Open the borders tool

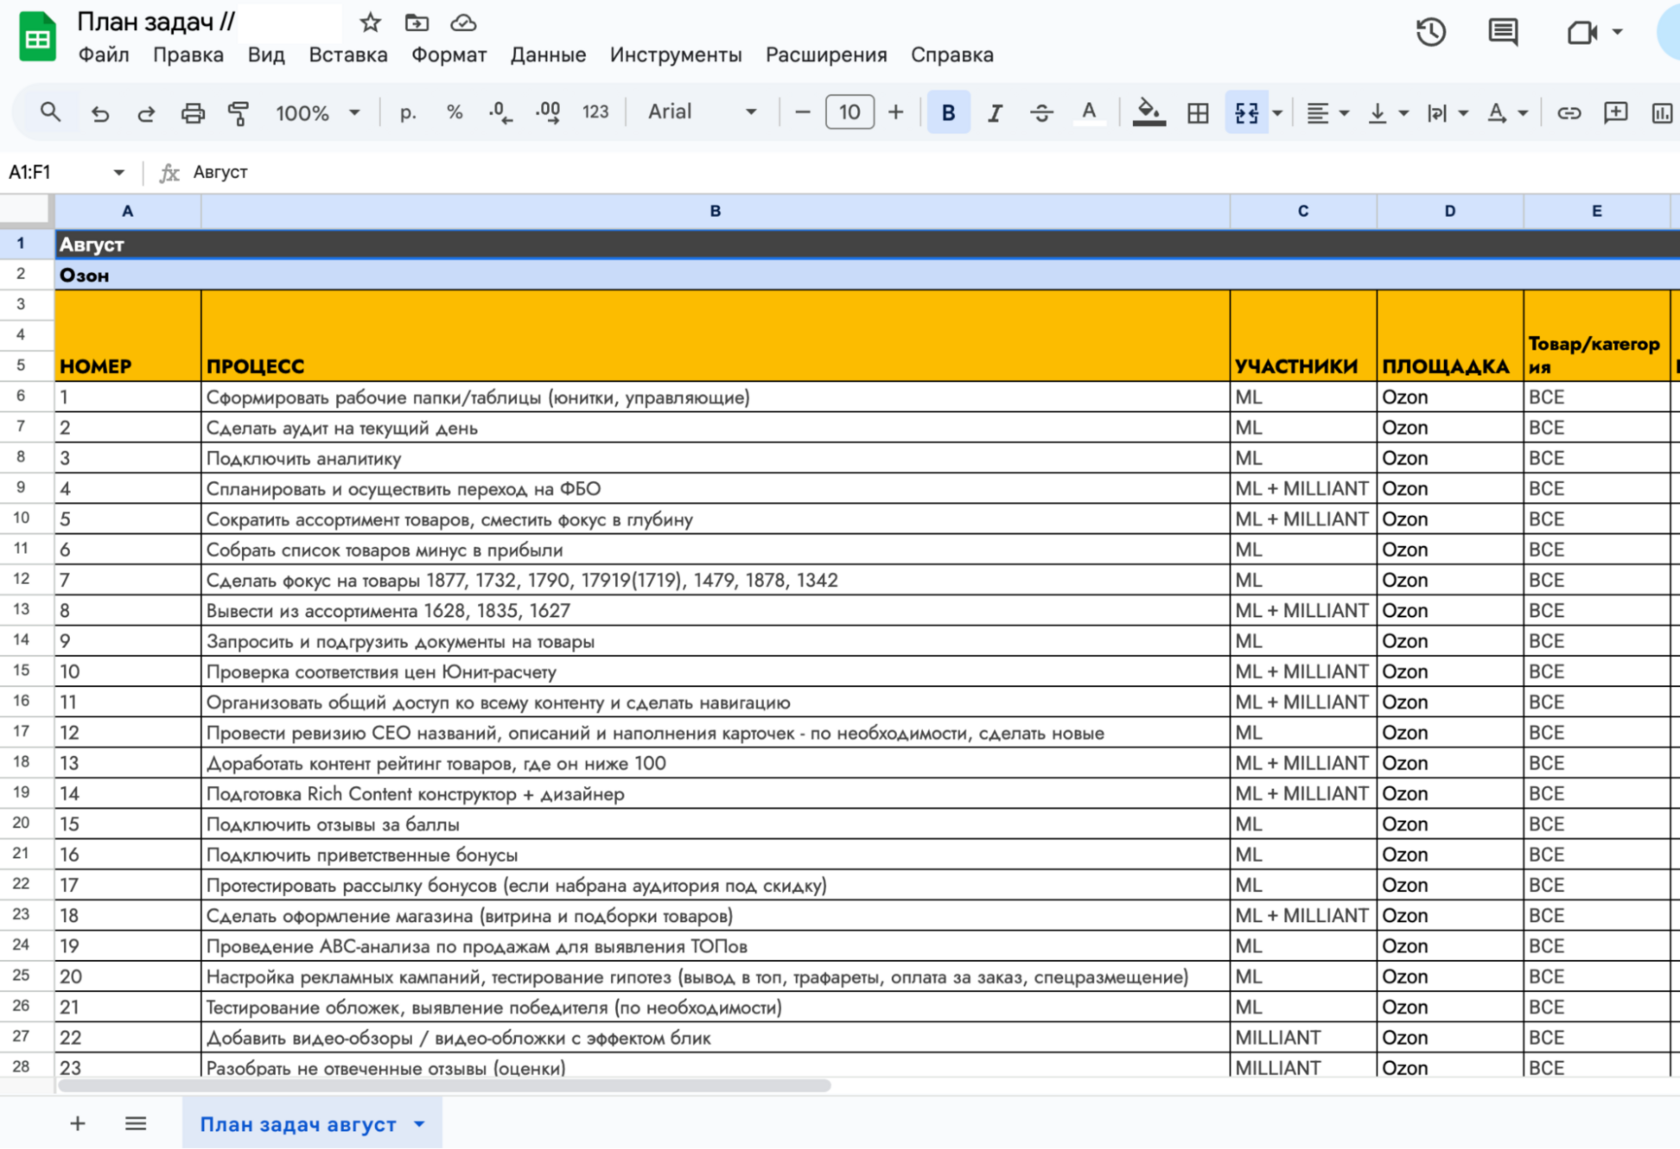[x=1197, y=113]
